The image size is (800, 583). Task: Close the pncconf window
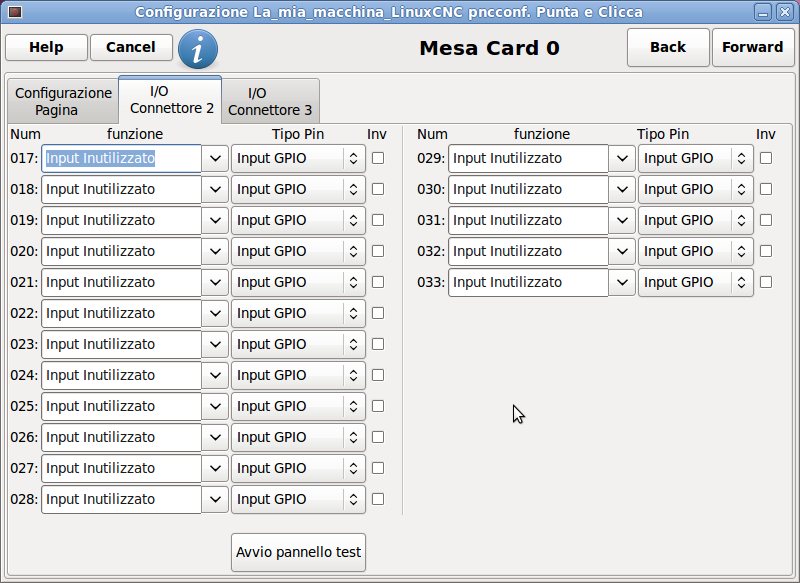click(x=785, y=12)
